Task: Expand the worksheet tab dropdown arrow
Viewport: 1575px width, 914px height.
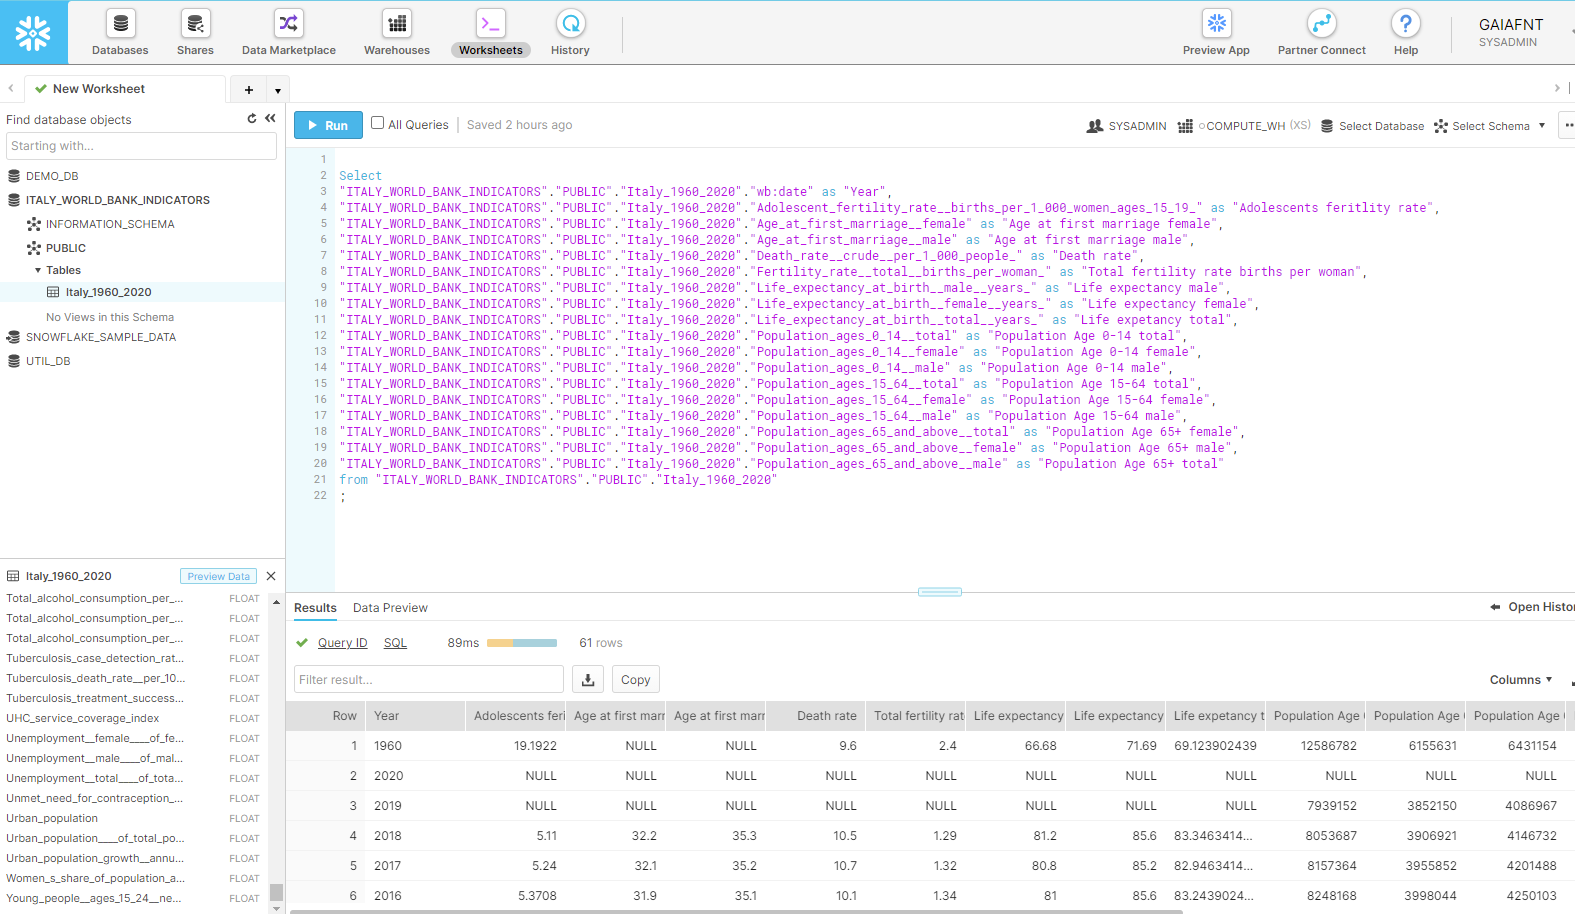Action: pyautogui.click(x=277, y=90)
